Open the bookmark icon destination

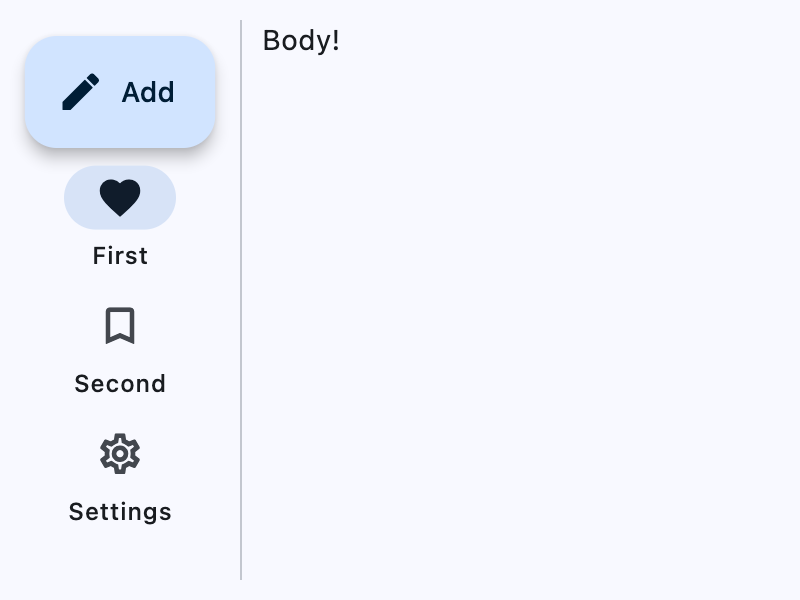120,326
